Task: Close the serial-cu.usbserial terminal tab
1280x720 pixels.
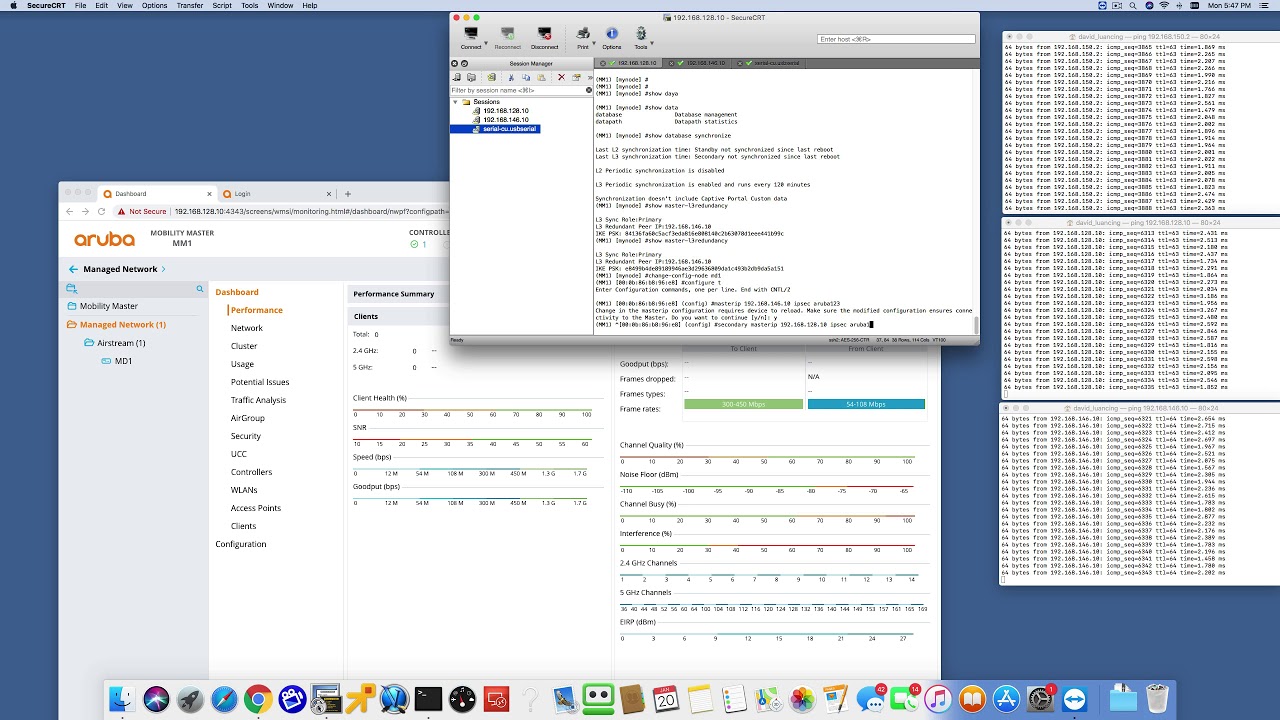Action: 740,63
